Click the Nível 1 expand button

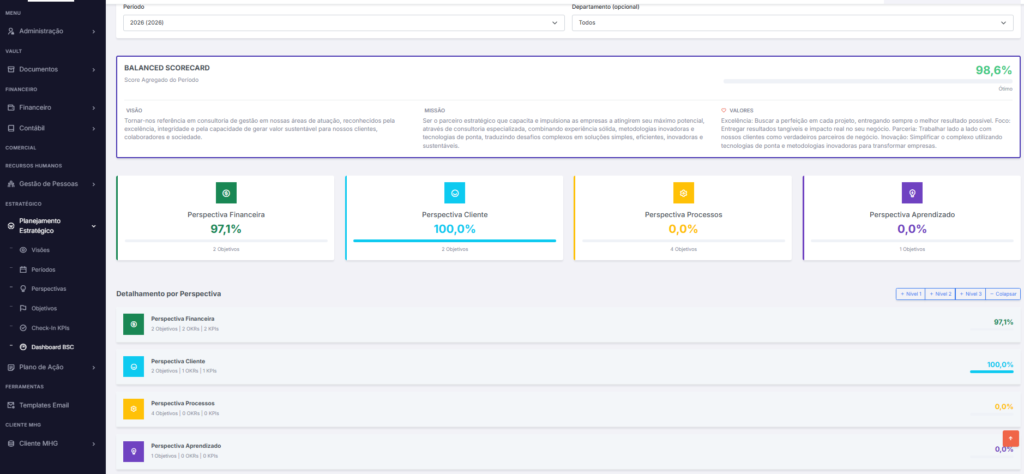910,294
